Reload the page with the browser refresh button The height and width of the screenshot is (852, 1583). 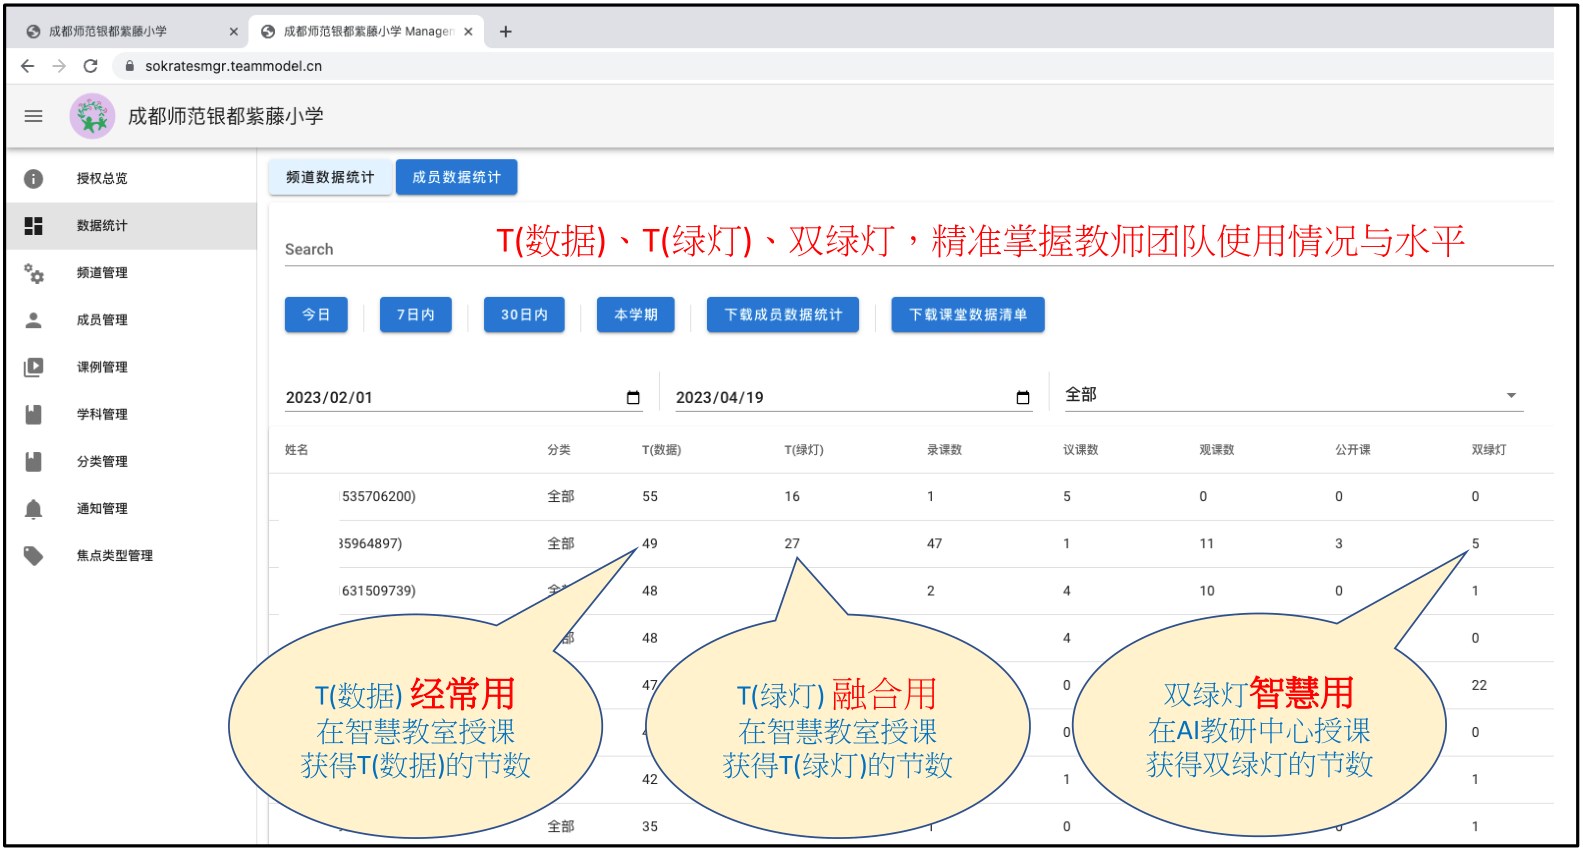(x=90, y=66)
